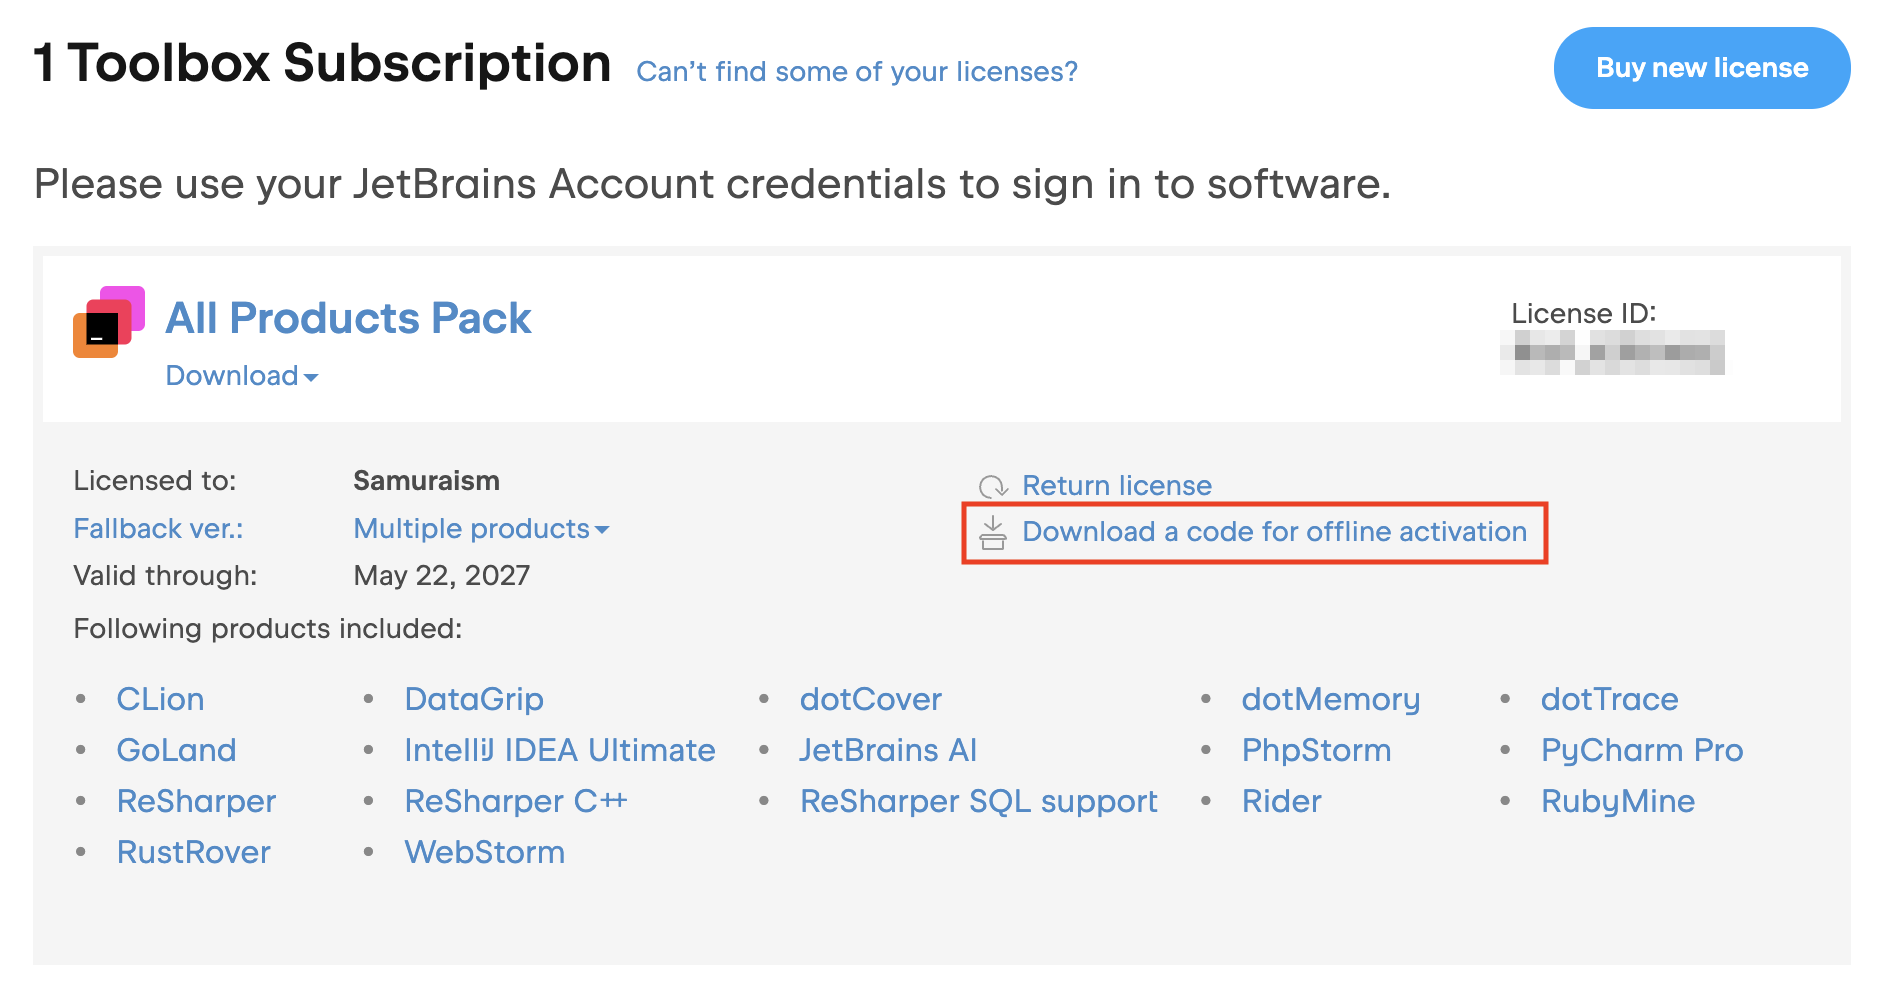Open "Can't find some of your licenses?" link
Image resolution: width=1882 pixels, height=996 pixels.
[x=857, y=72]
